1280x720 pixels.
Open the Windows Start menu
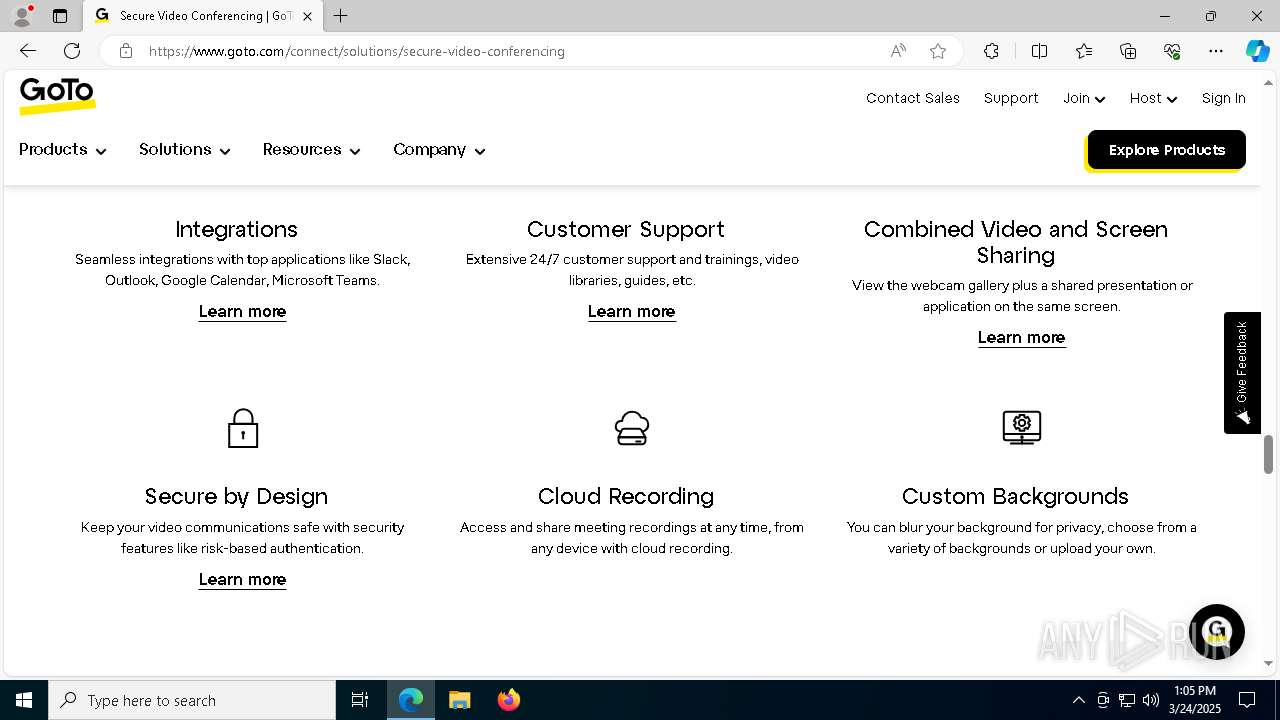pyautogui.click(x=24, y=700)
